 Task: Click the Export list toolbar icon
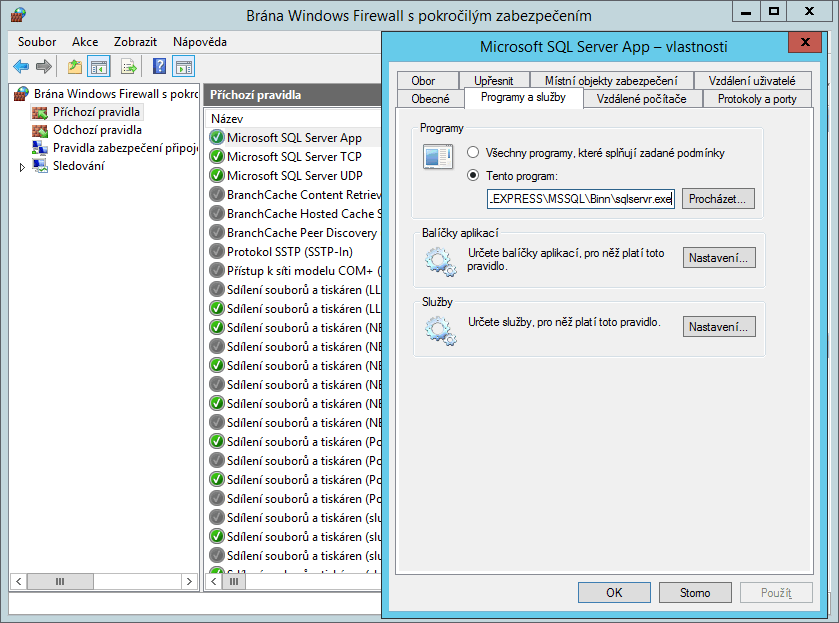point(128,66)
